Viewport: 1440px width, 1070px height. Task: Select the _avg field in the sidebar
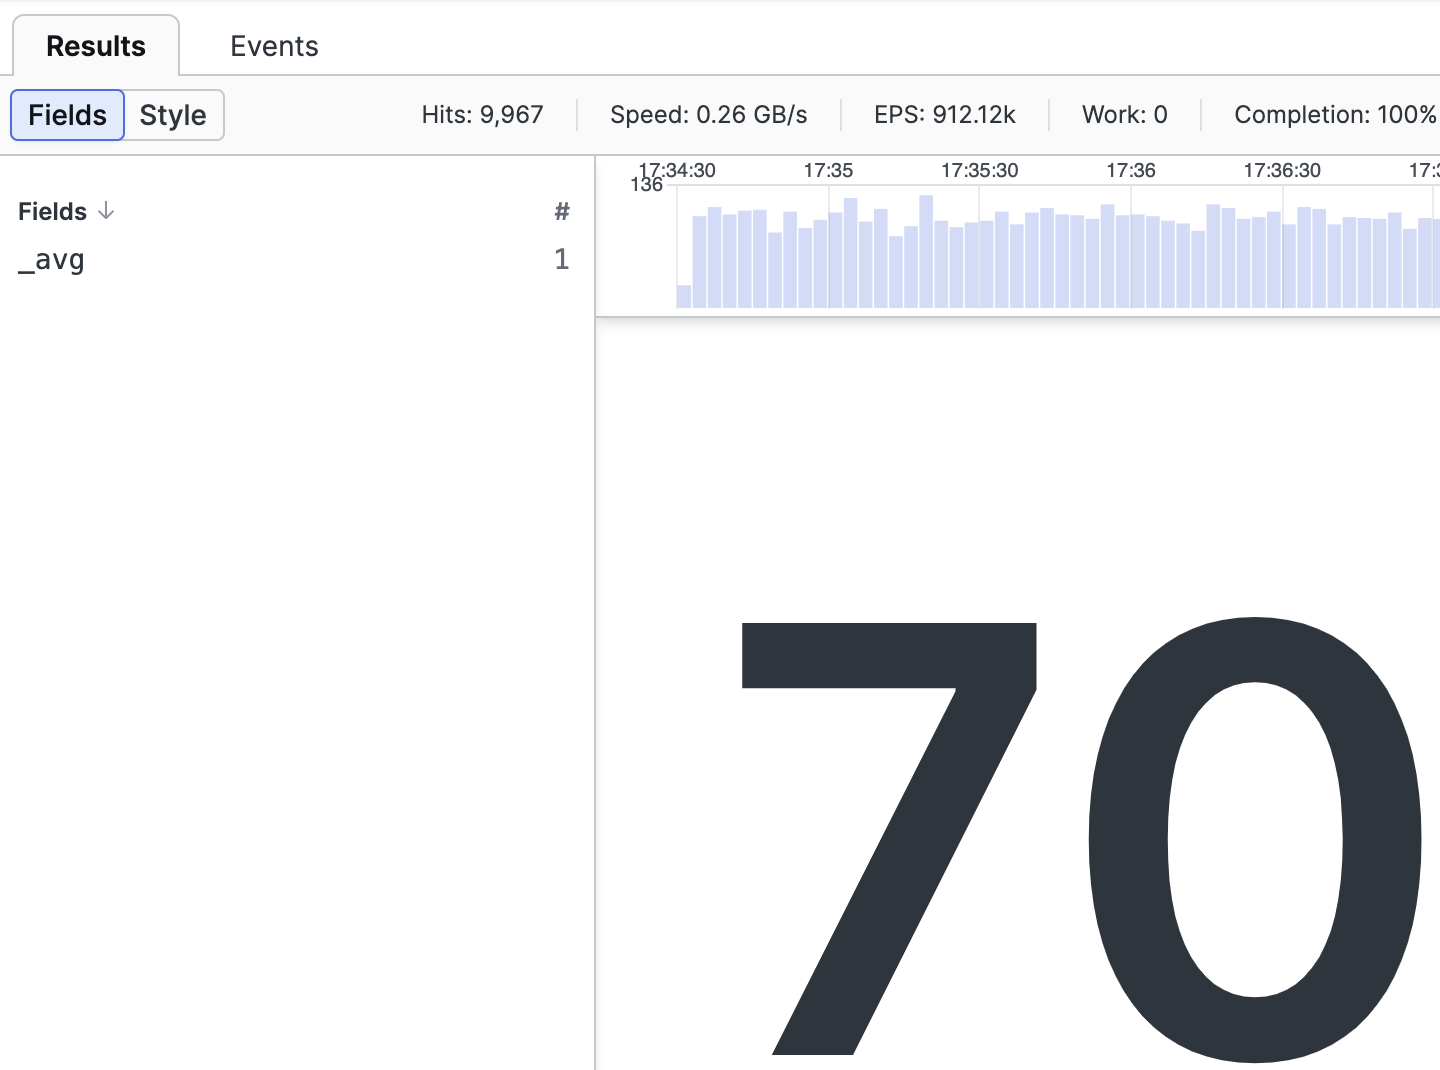(51, 259)
